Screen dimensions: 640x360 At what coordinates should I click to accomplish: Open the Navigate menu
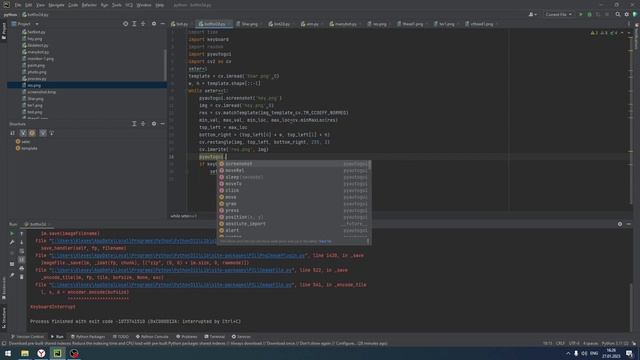[56, 5]
